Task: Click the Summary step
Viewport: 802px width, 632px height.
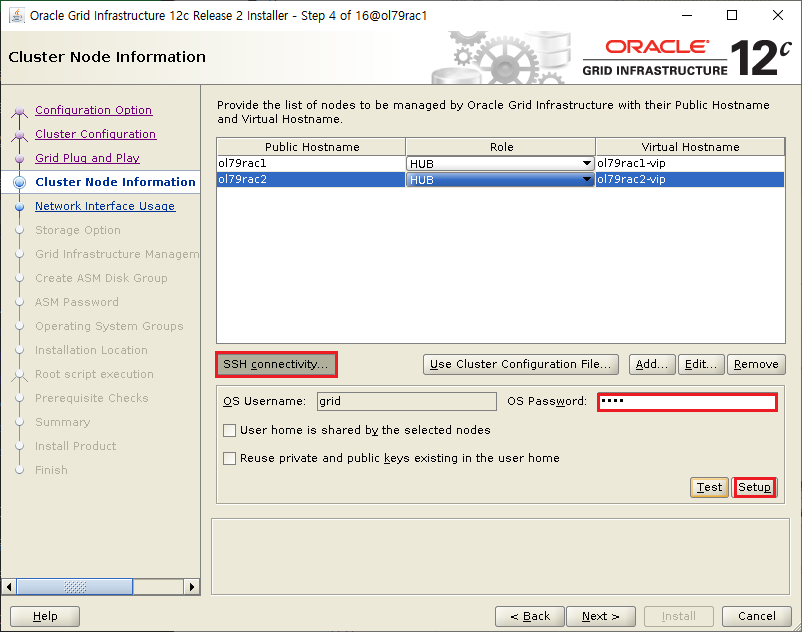Action: [62, 422]
